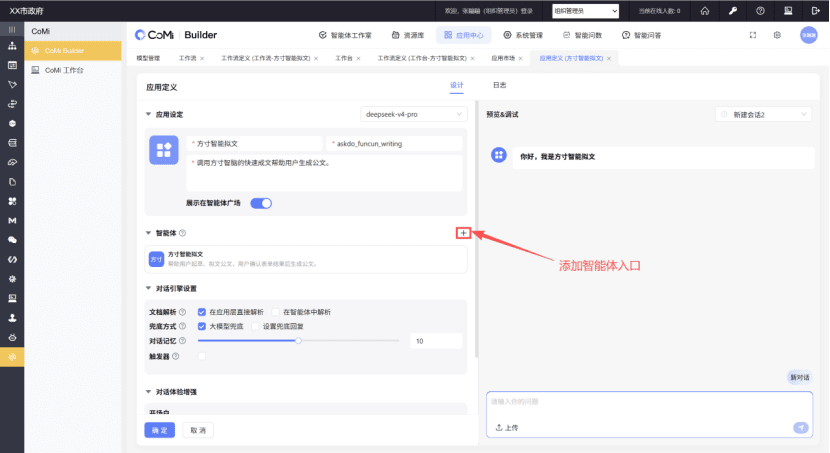Click the 上传 upload button
Screen dimensions: 830x453
tap(507, 428)
